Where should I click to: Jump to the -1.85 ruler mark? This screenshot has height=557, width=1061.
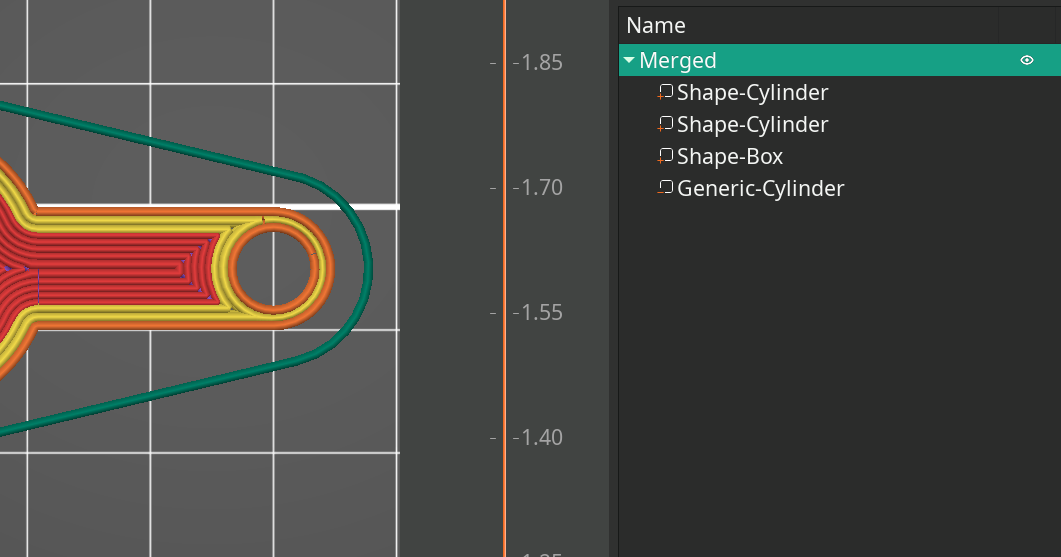coord(538,62)
